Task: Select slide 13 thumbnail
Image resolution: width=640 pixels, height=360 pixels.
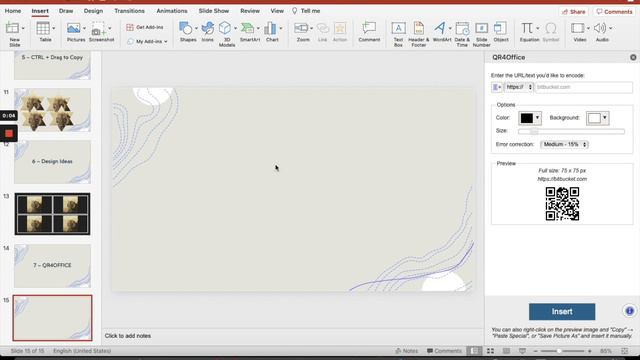Action: (x=52, y=214)
